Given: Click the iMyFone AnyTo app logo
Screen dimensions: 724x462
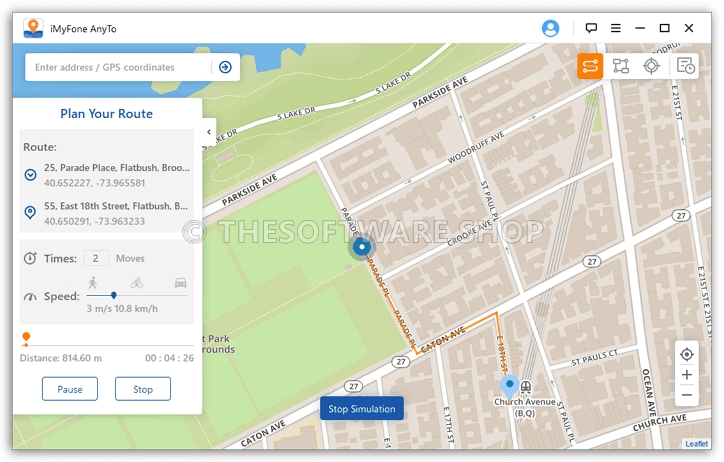Looking at the screenshot, I should coord(33,28).
